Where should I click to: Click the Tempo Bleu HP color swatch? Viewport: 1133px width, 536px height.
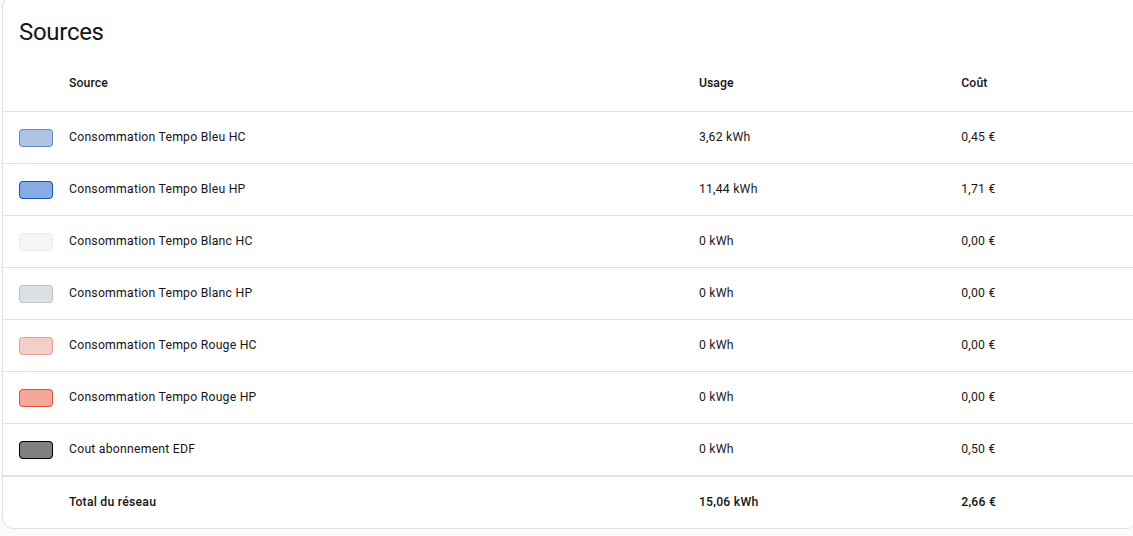[36, 190]
